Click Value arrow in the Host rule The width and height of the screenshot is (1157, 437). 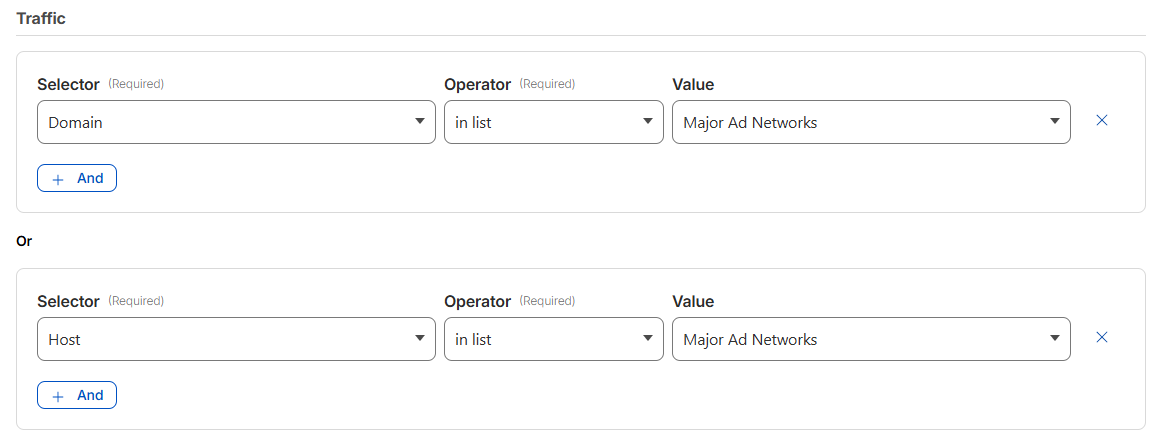pyautogui.click(x=1054, y=339)
